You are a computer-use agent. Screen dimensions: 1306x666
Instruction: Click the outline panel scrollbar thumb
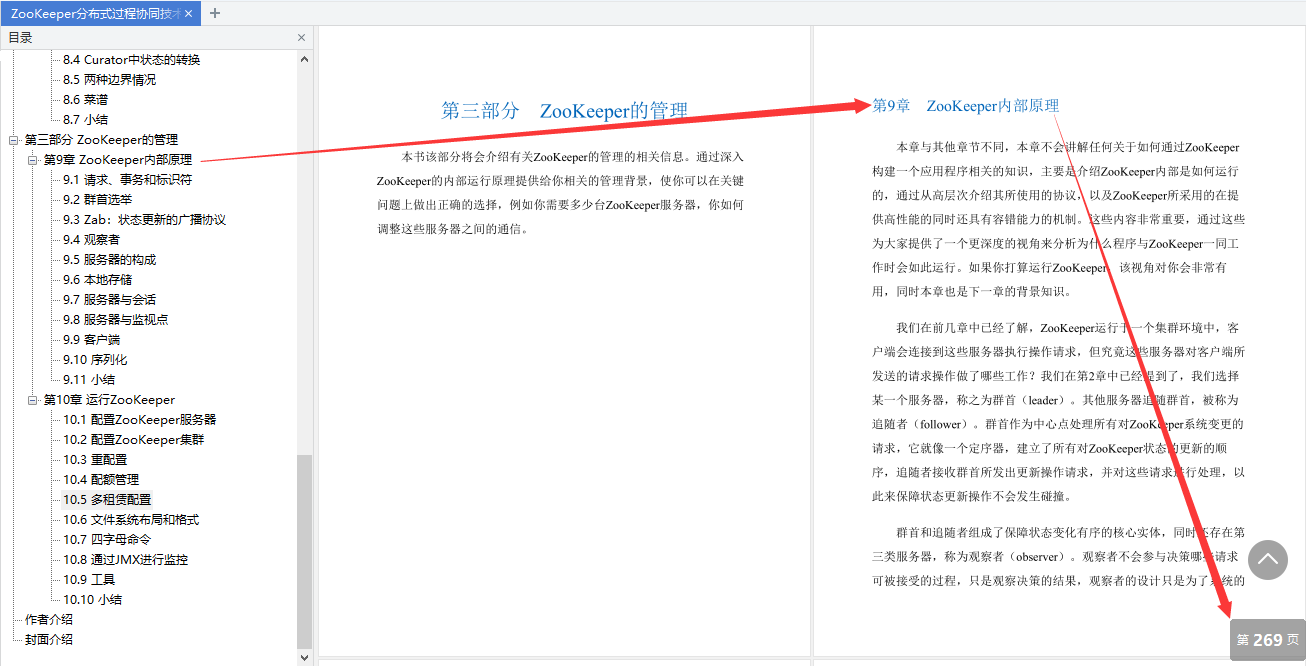pyautogui.click(x=305, y=551)
